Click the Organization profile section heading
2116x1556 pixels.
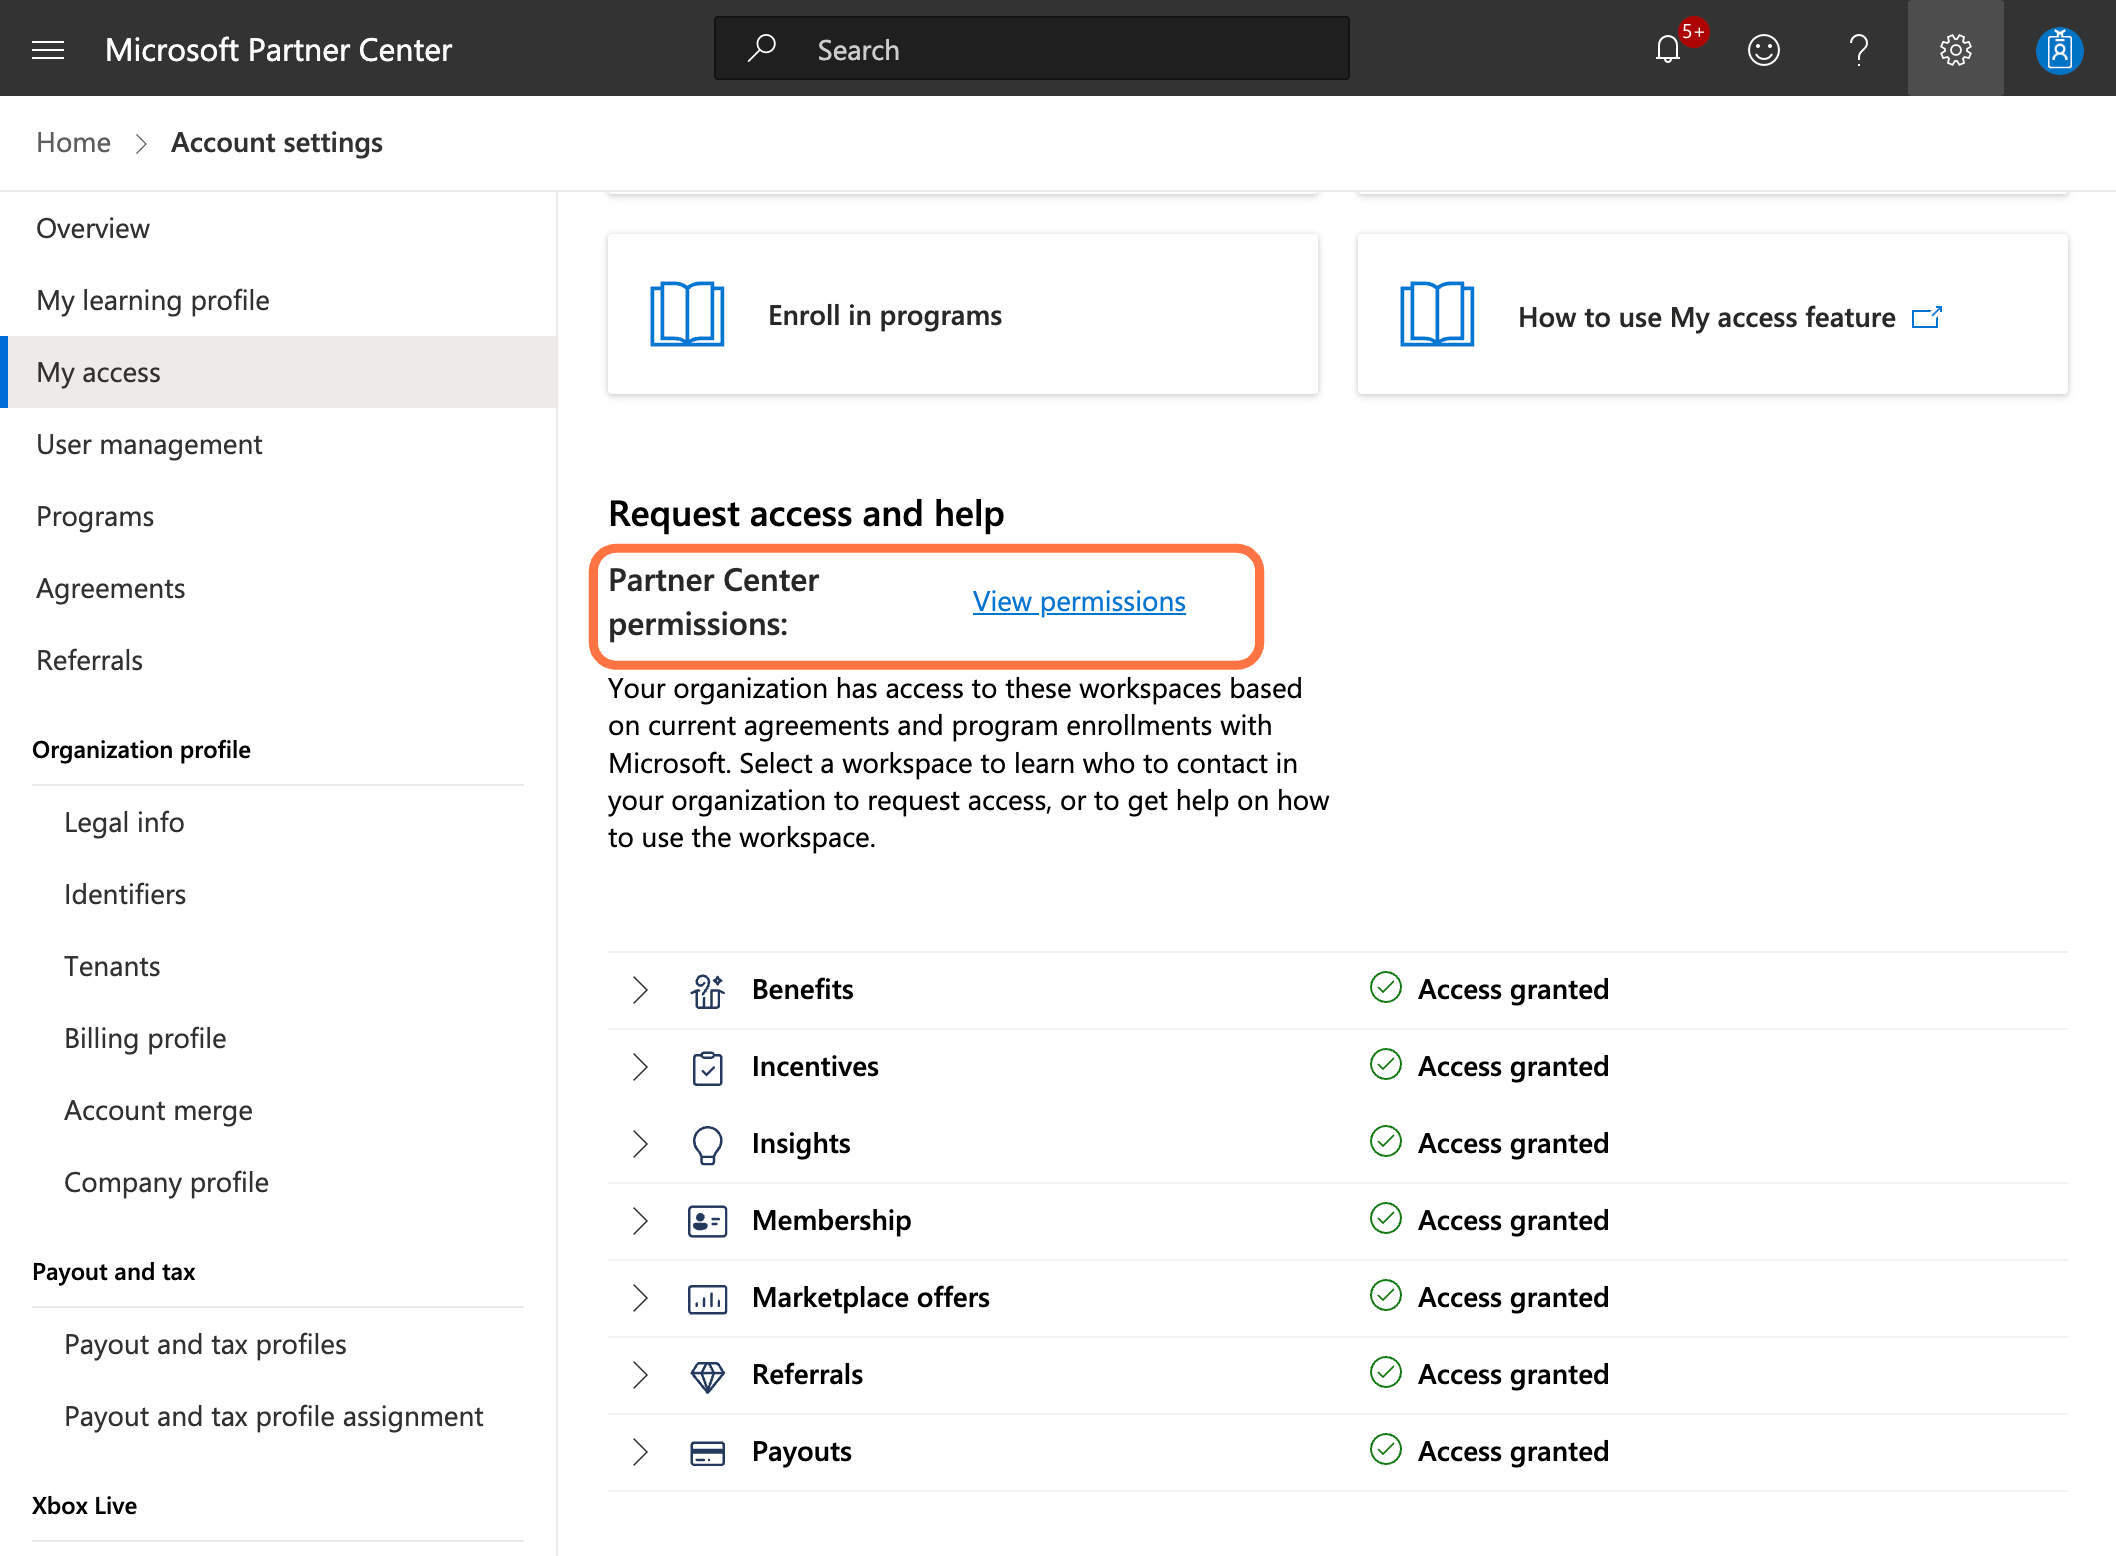click(x=141, y=749)
